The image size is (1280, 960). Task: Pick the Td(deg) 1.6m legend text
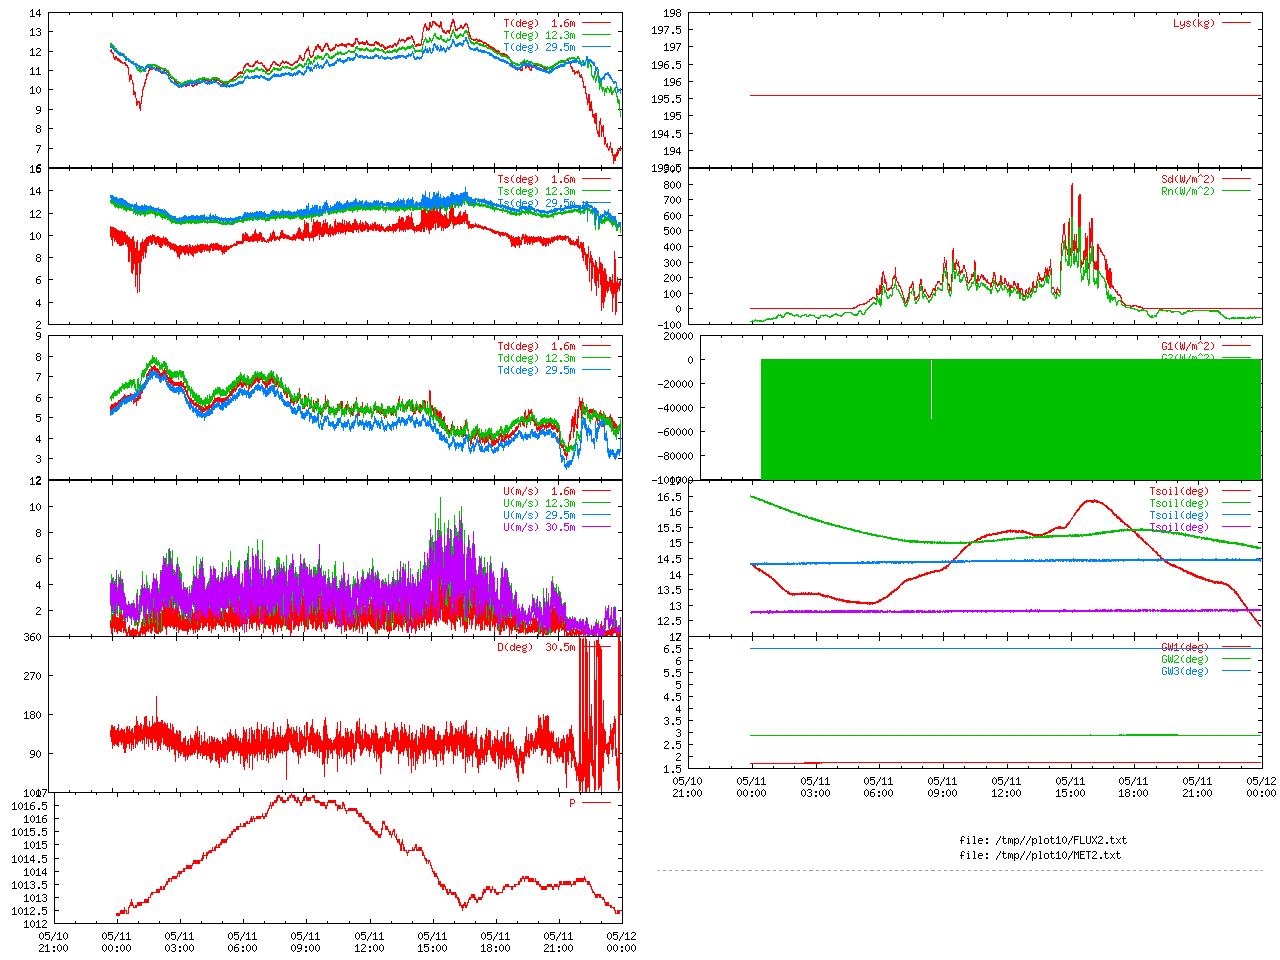coord(536,346)
